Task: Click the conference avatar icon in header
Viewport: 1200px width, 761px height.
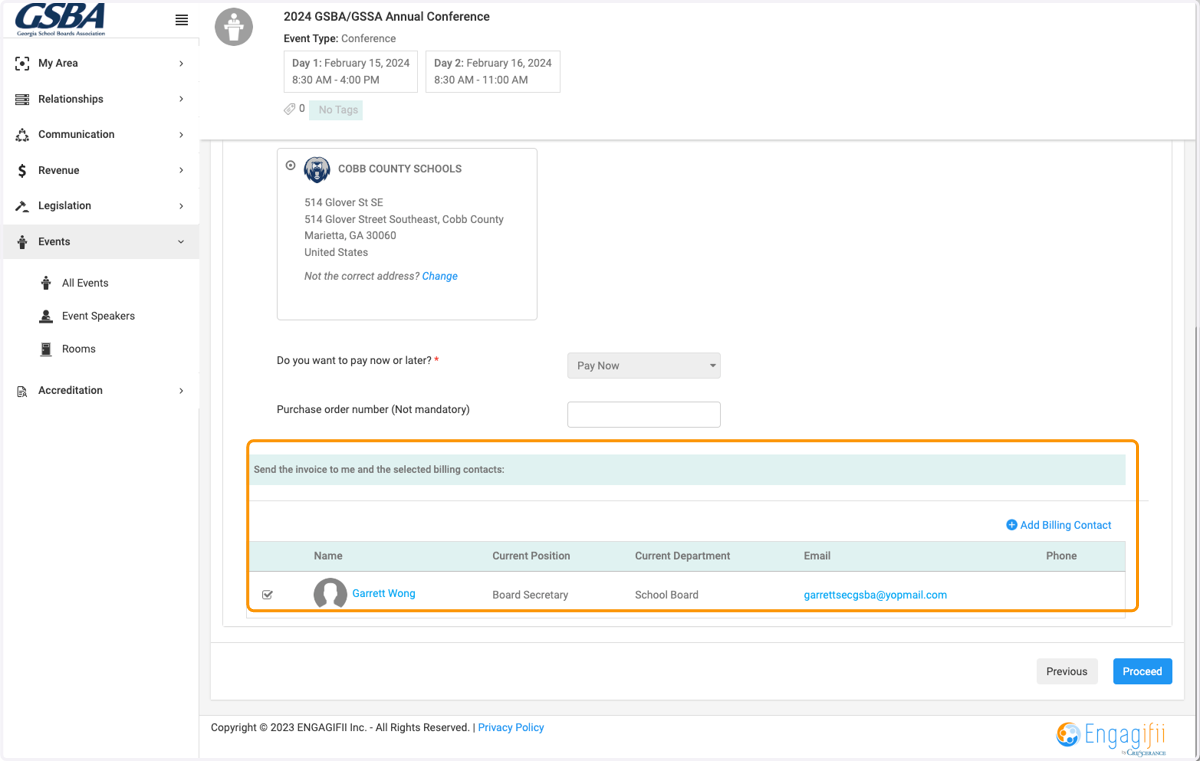Action: click(x=234, y=27)
